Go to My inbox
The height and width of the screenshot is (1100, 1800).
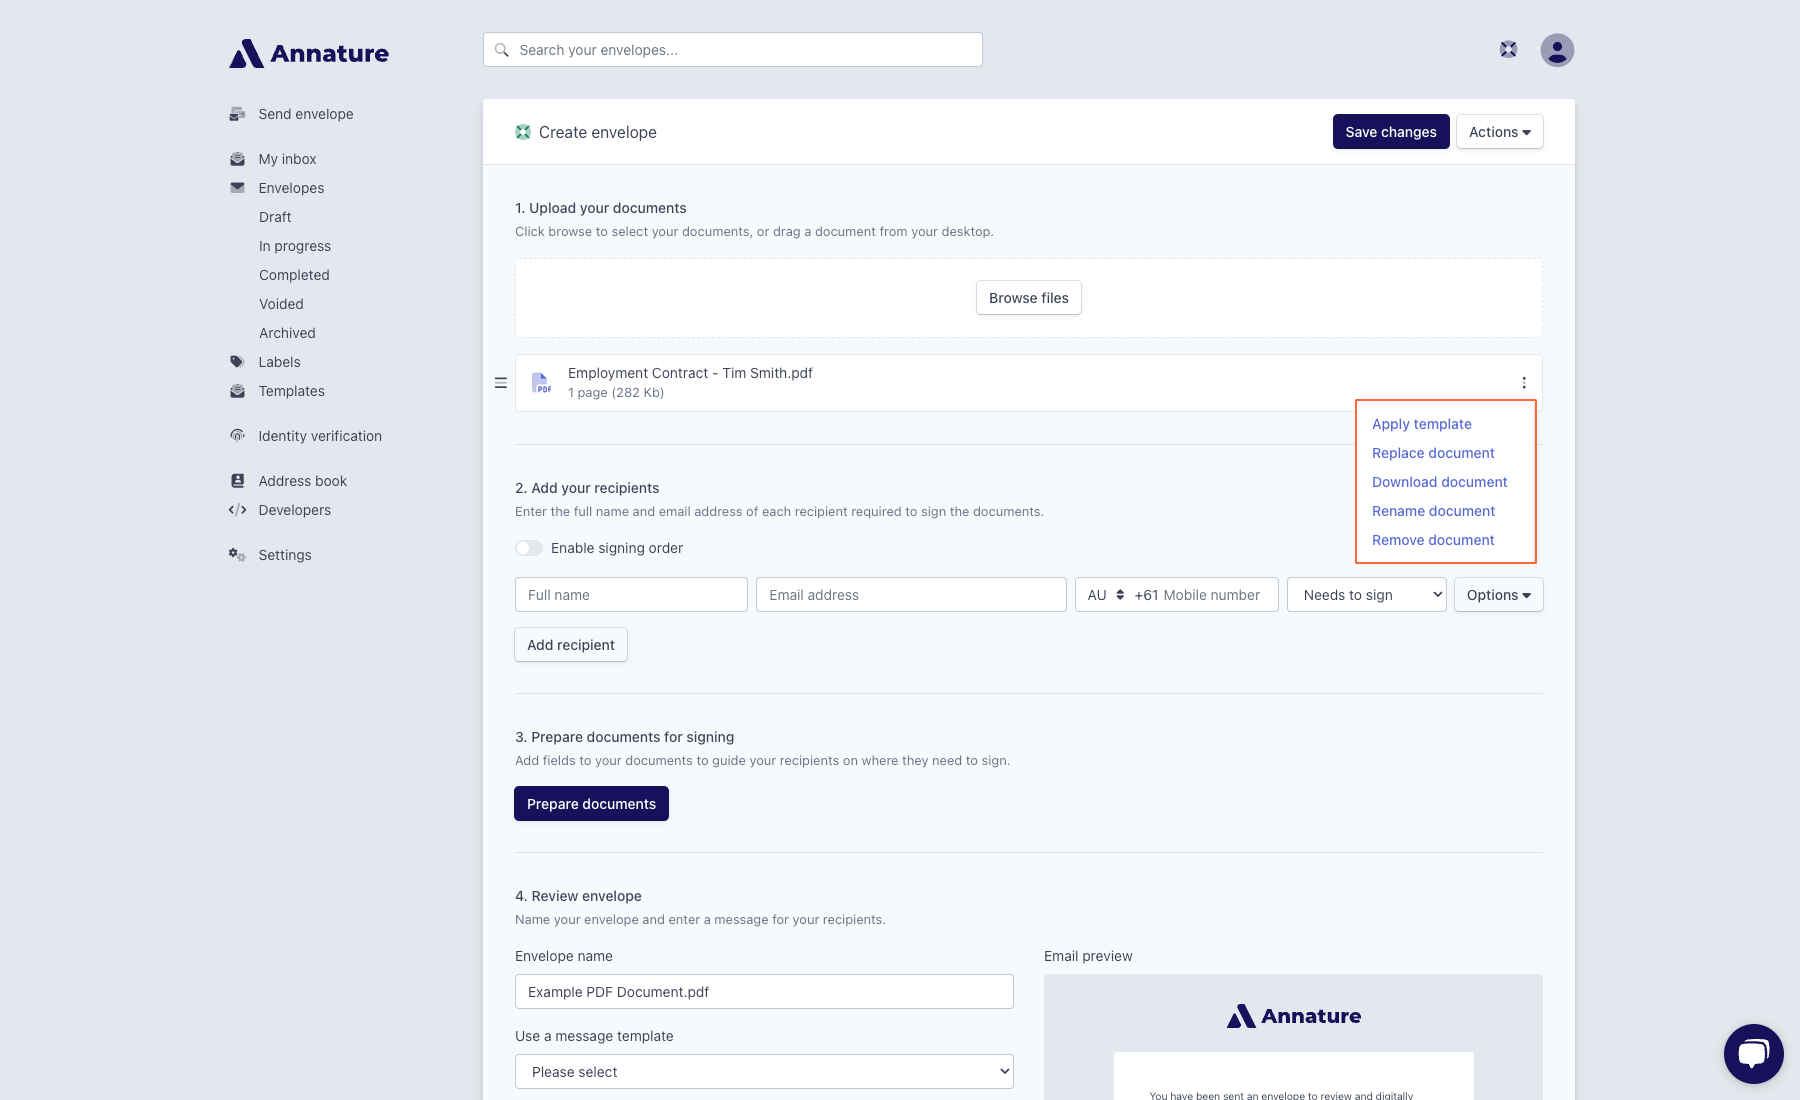[x=287, y=159]
